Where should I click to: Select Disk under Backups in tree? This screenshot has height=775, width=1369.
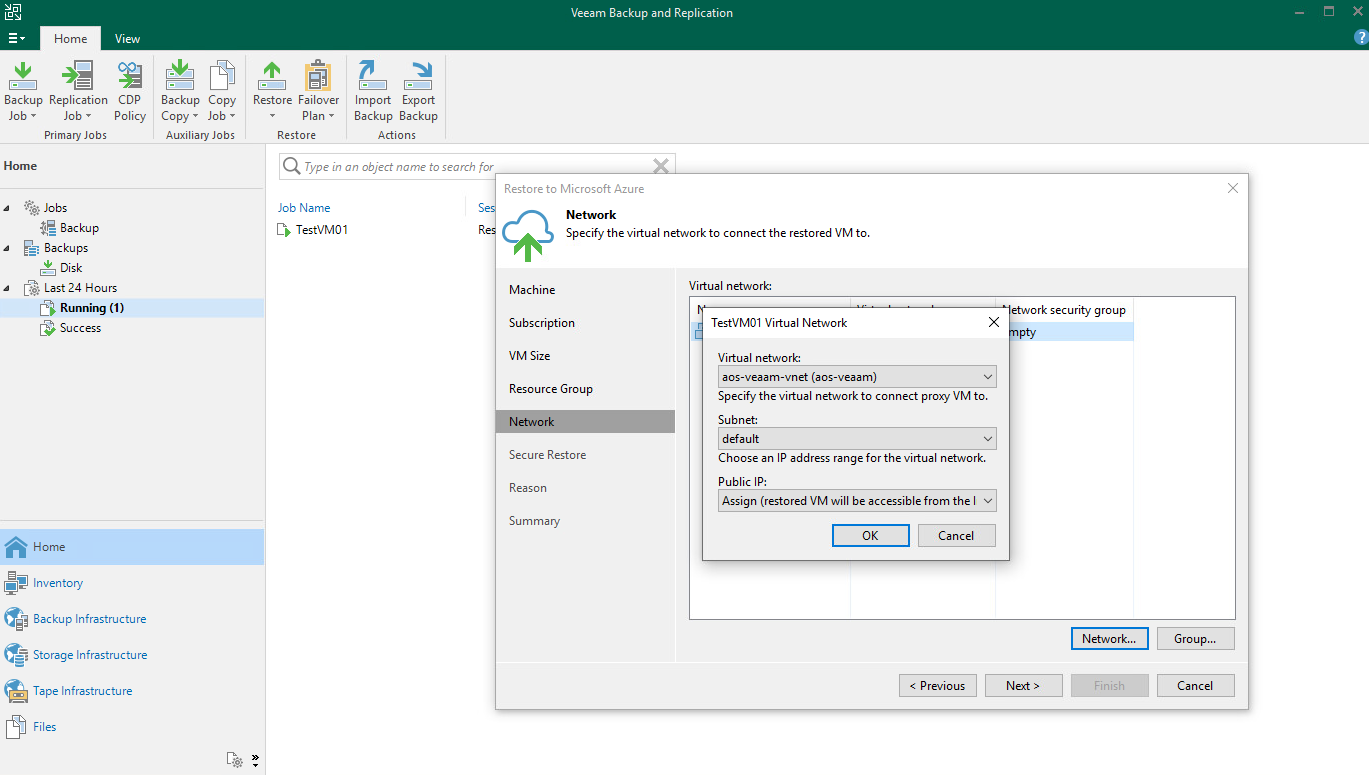pos(71,268)
